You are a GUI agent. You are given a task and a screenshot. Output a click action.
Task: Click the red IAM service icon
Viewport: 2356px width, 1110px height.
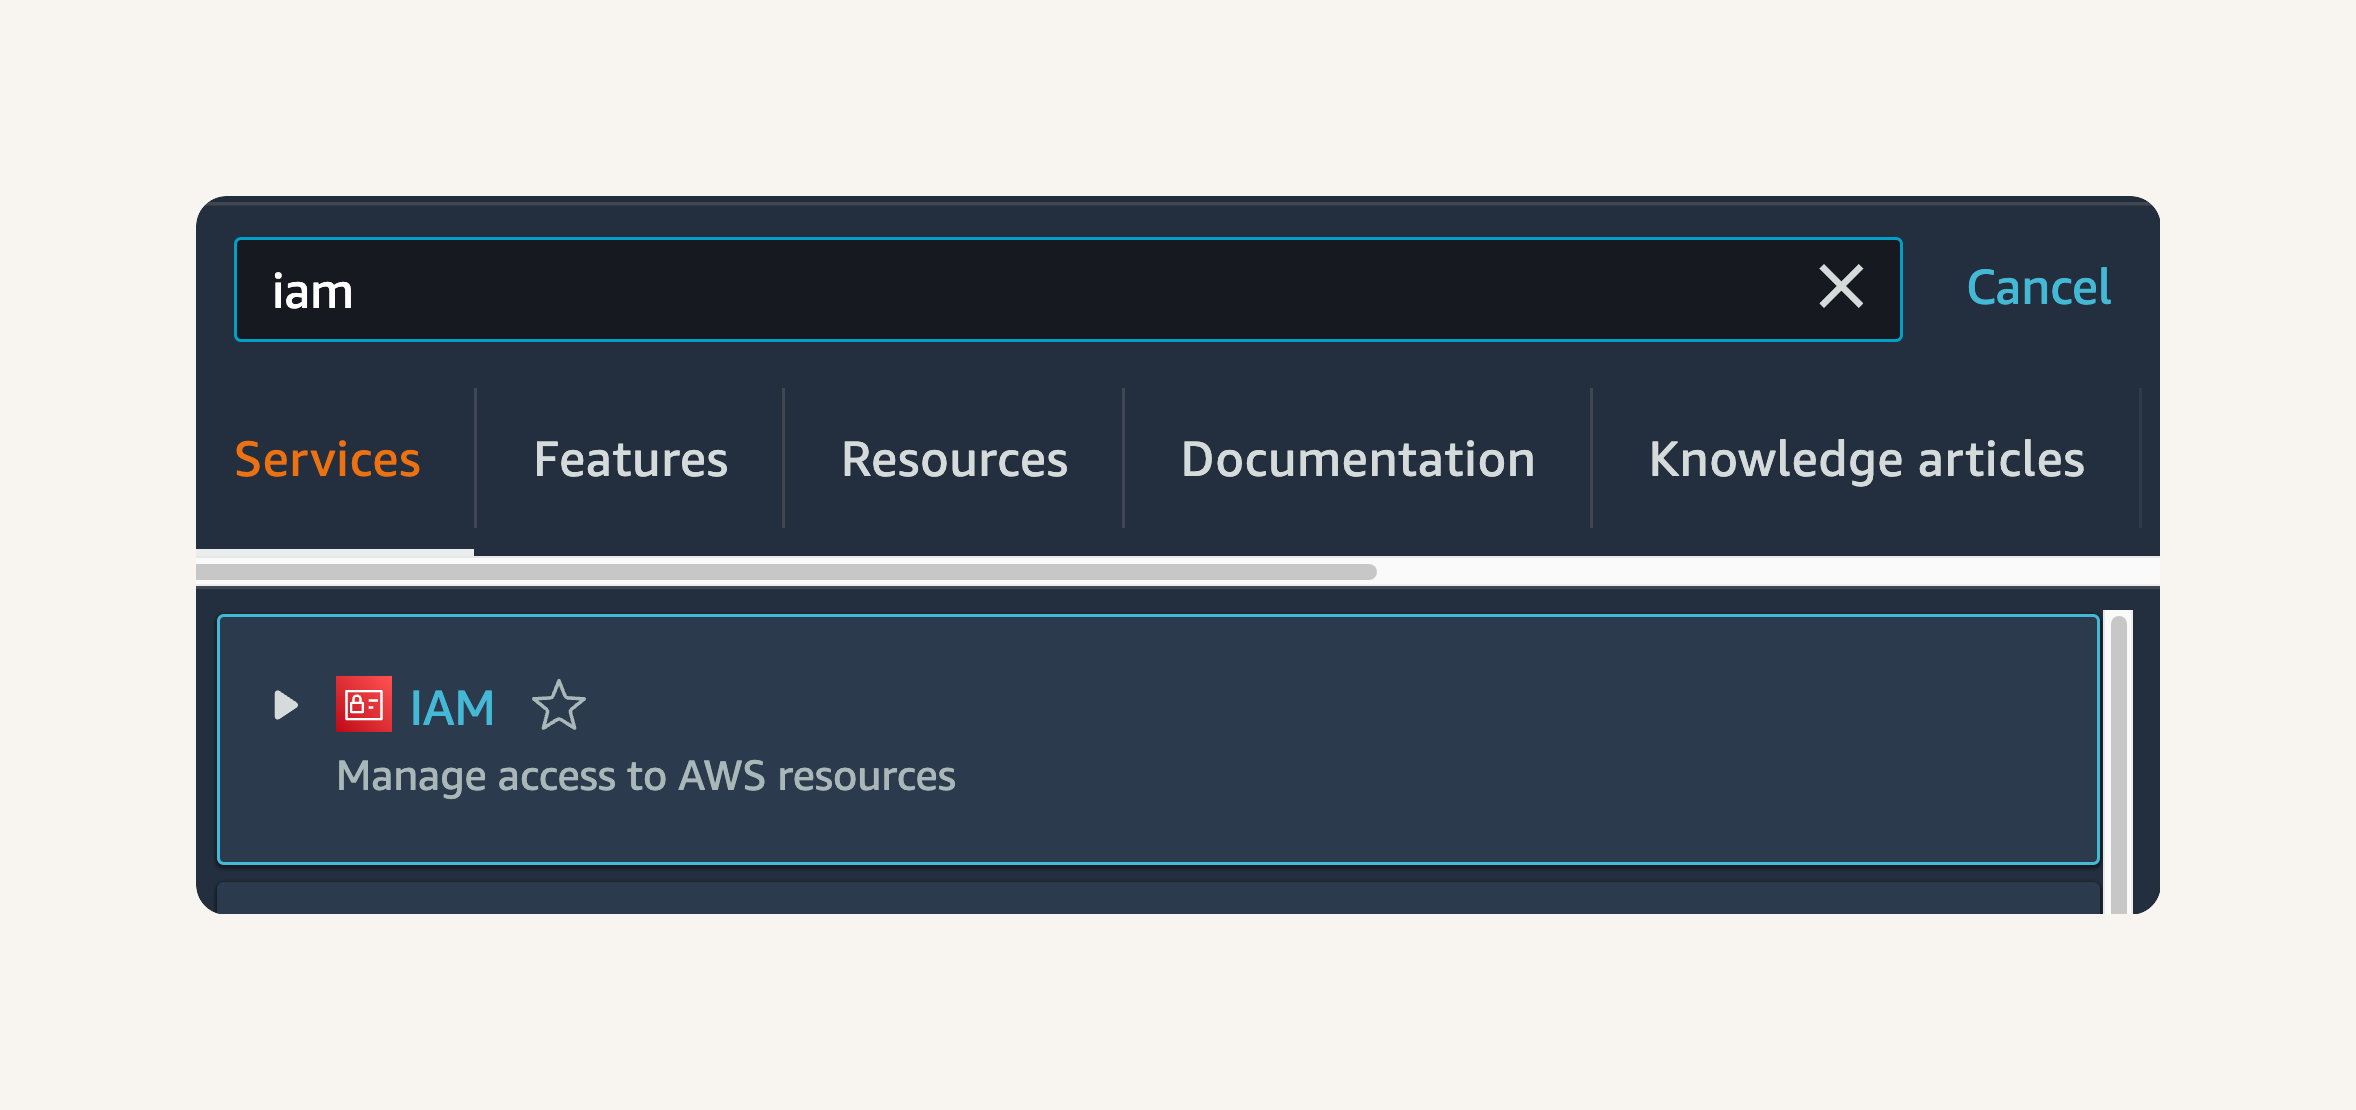pos(363,705)
